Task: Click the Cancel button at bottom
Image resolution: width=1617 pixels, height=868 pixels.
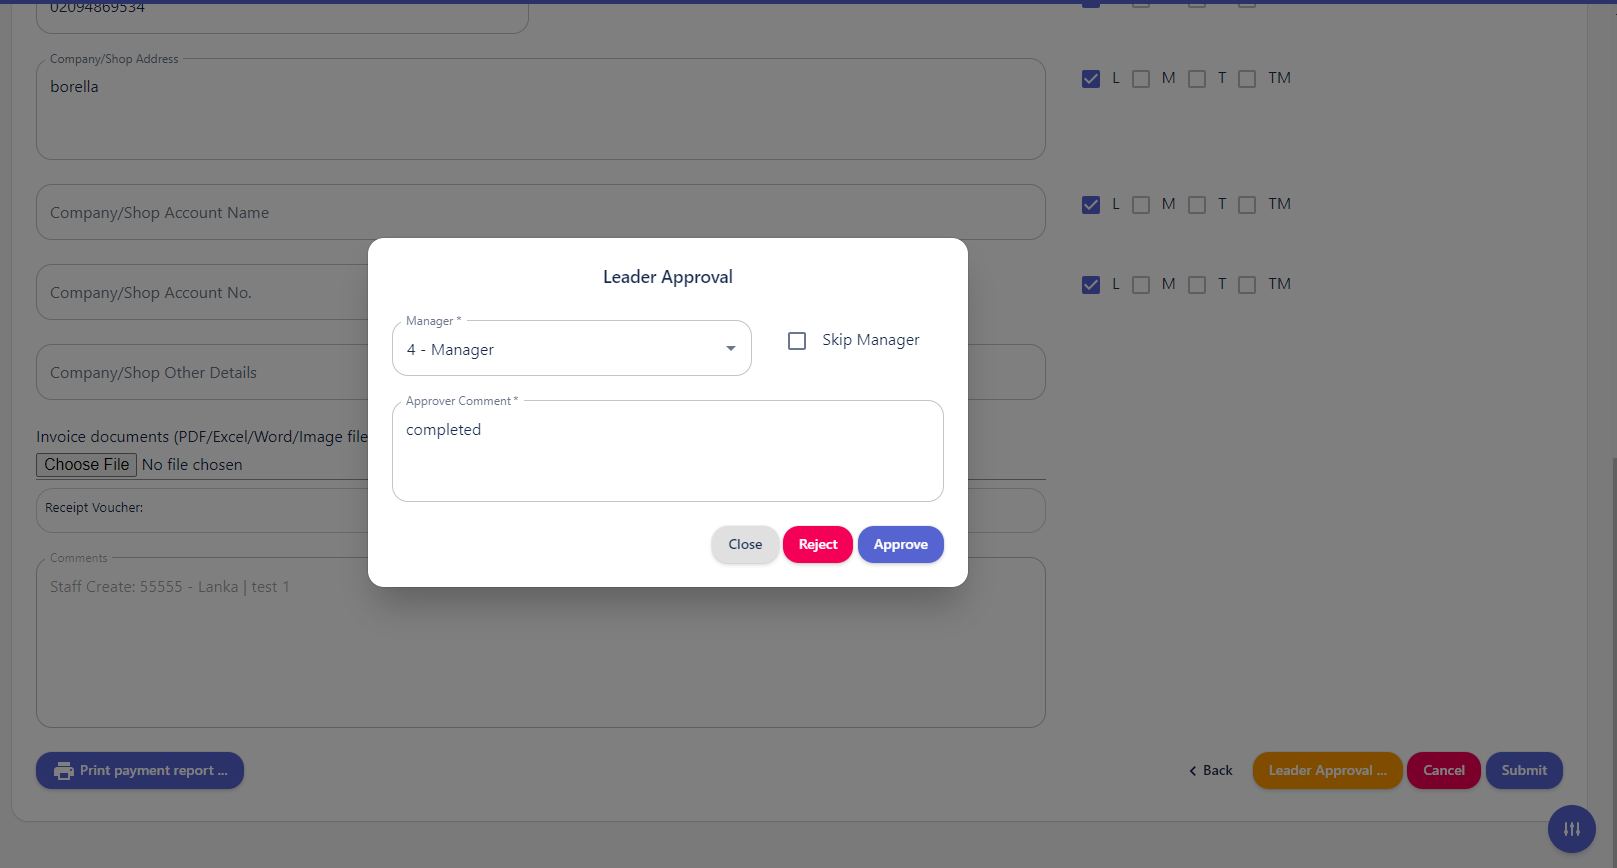Action: [x=1443, y=771]
